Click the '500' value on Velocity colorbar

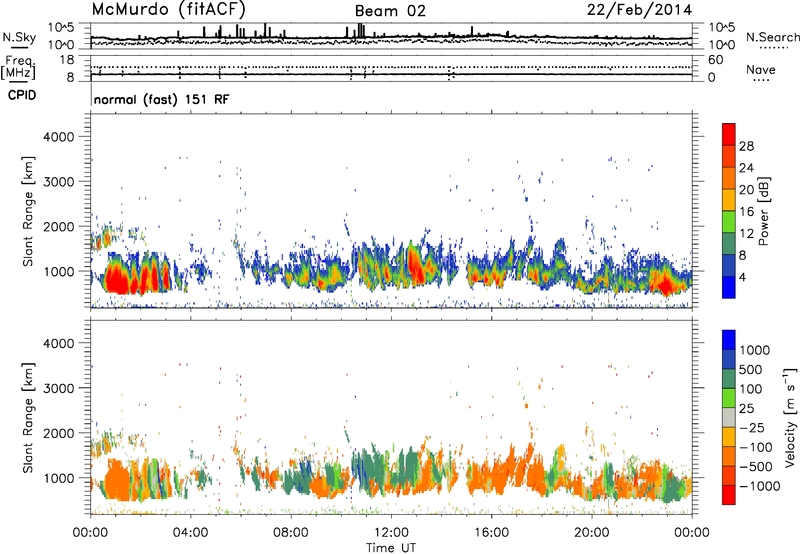[751, 369]
